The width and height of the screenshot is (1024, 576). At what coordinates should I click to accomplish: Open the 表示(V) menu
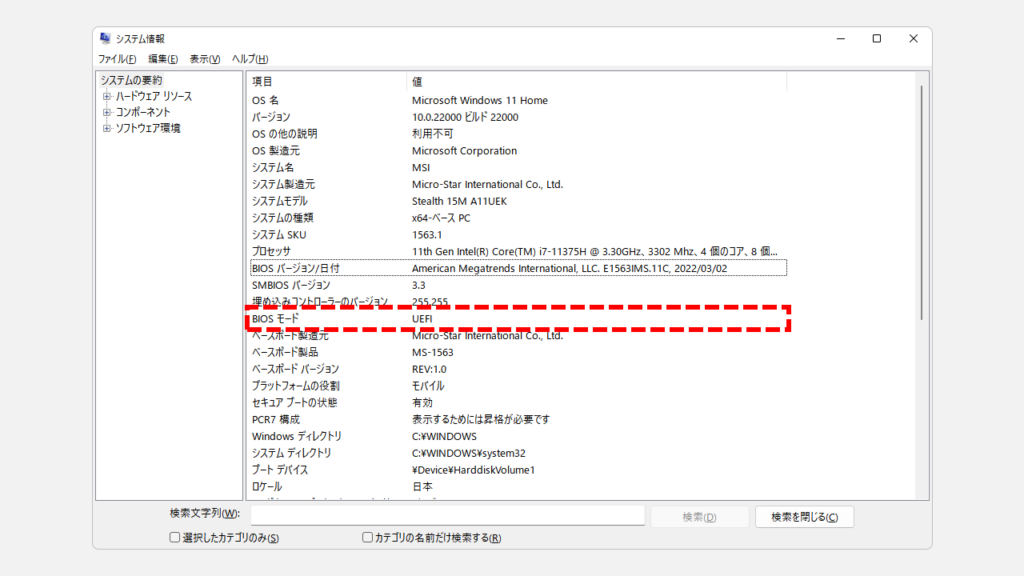pos(204,59)
